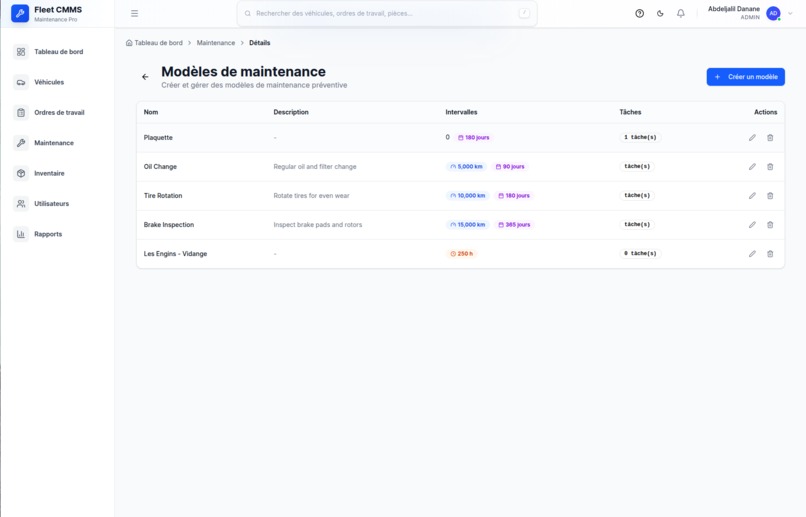Edit the Plaquette template with pencil icon
This screenshot has width=806, height=517.
(x=752, y=138)
